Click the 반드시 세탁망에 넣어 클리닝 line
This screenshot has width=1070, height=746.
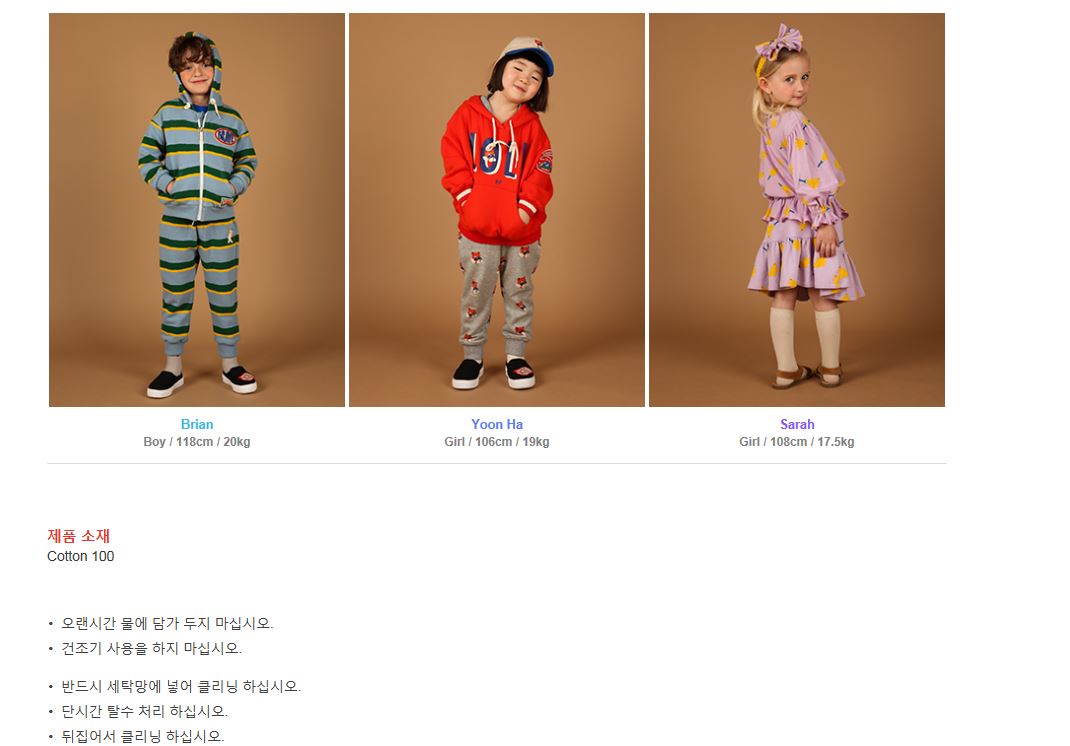tap(181, 686)
